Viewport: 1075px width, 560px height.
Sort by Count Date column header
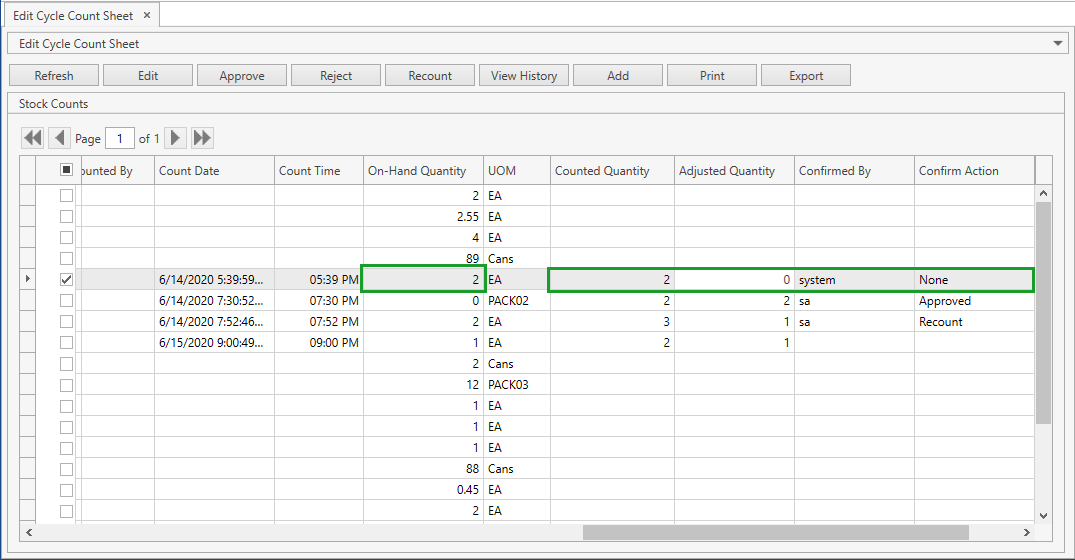pyautogui.click(x=214, y=171)
